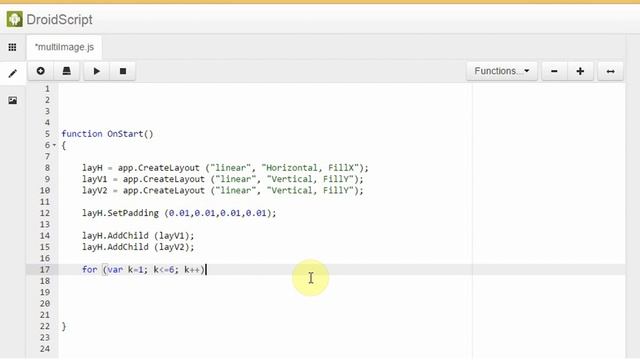This screenshot has width=640, height=360.
Task: Select the pencil edit icon in sidebar
Action: 13,73
